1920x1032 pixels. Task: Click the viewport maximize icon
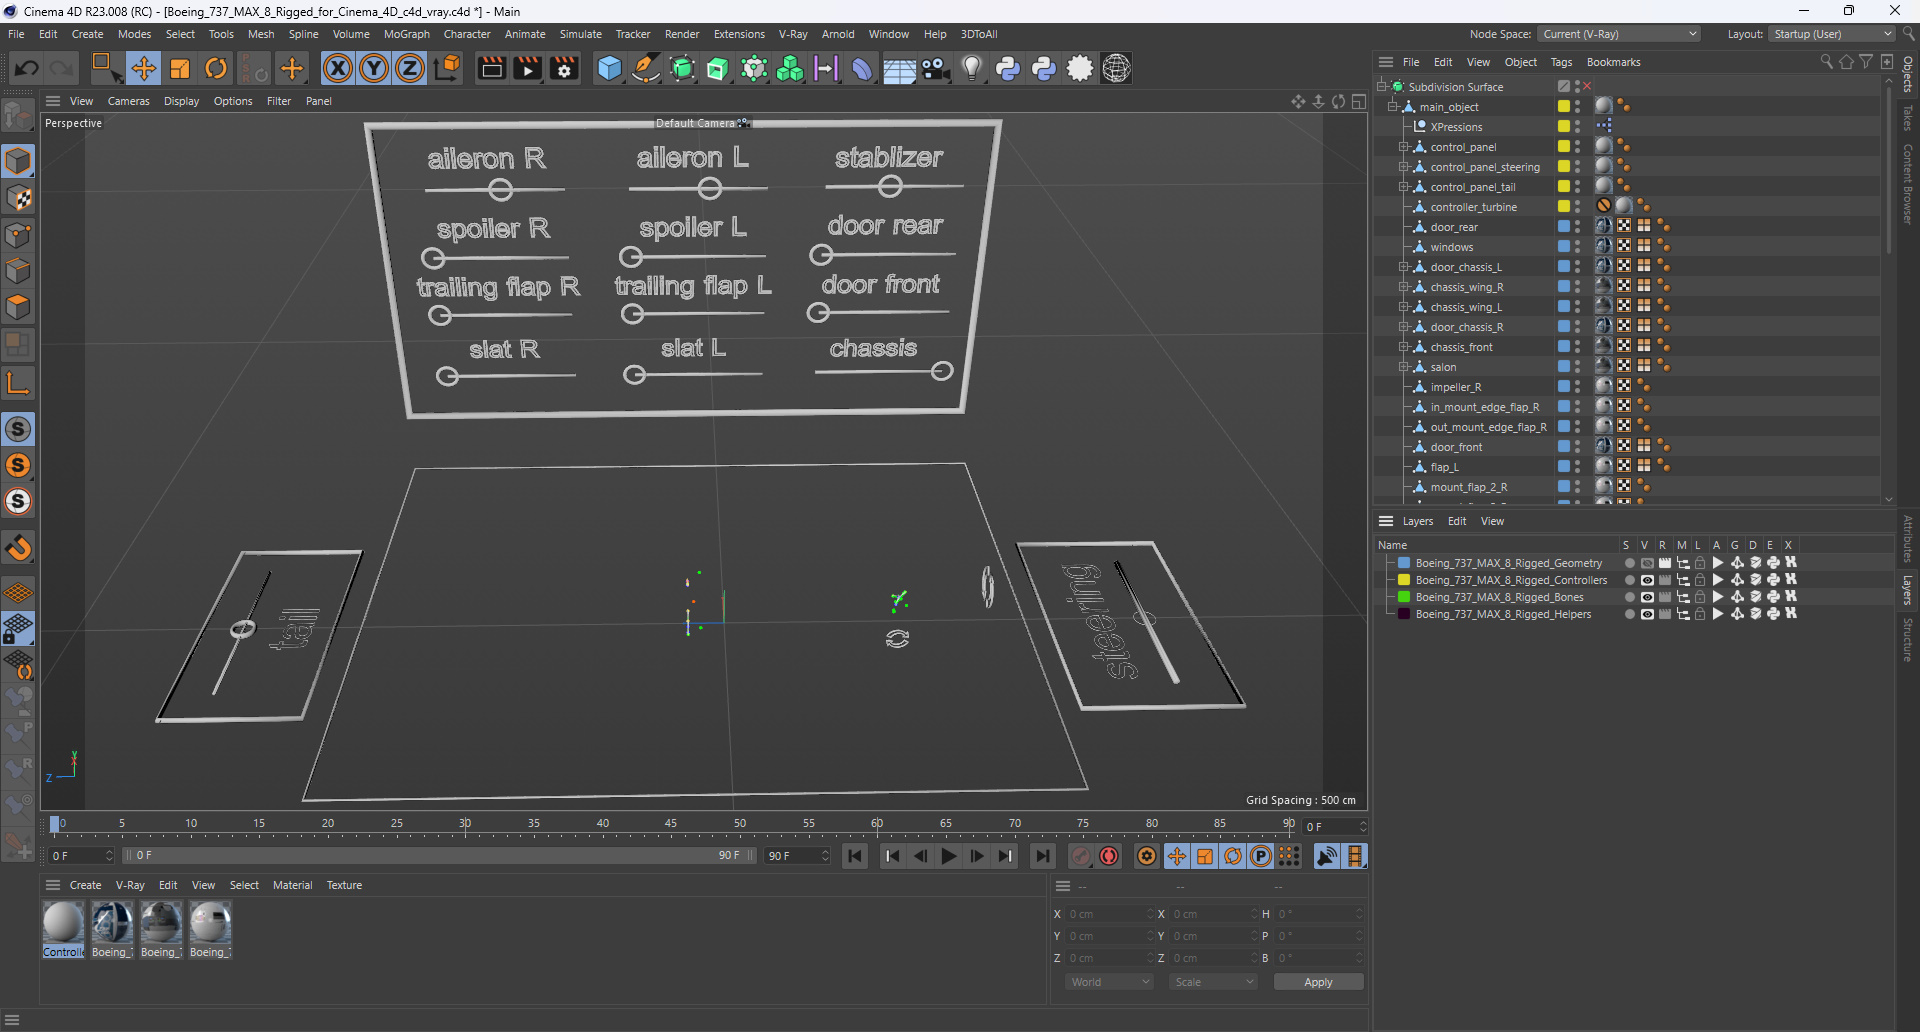1358,101
